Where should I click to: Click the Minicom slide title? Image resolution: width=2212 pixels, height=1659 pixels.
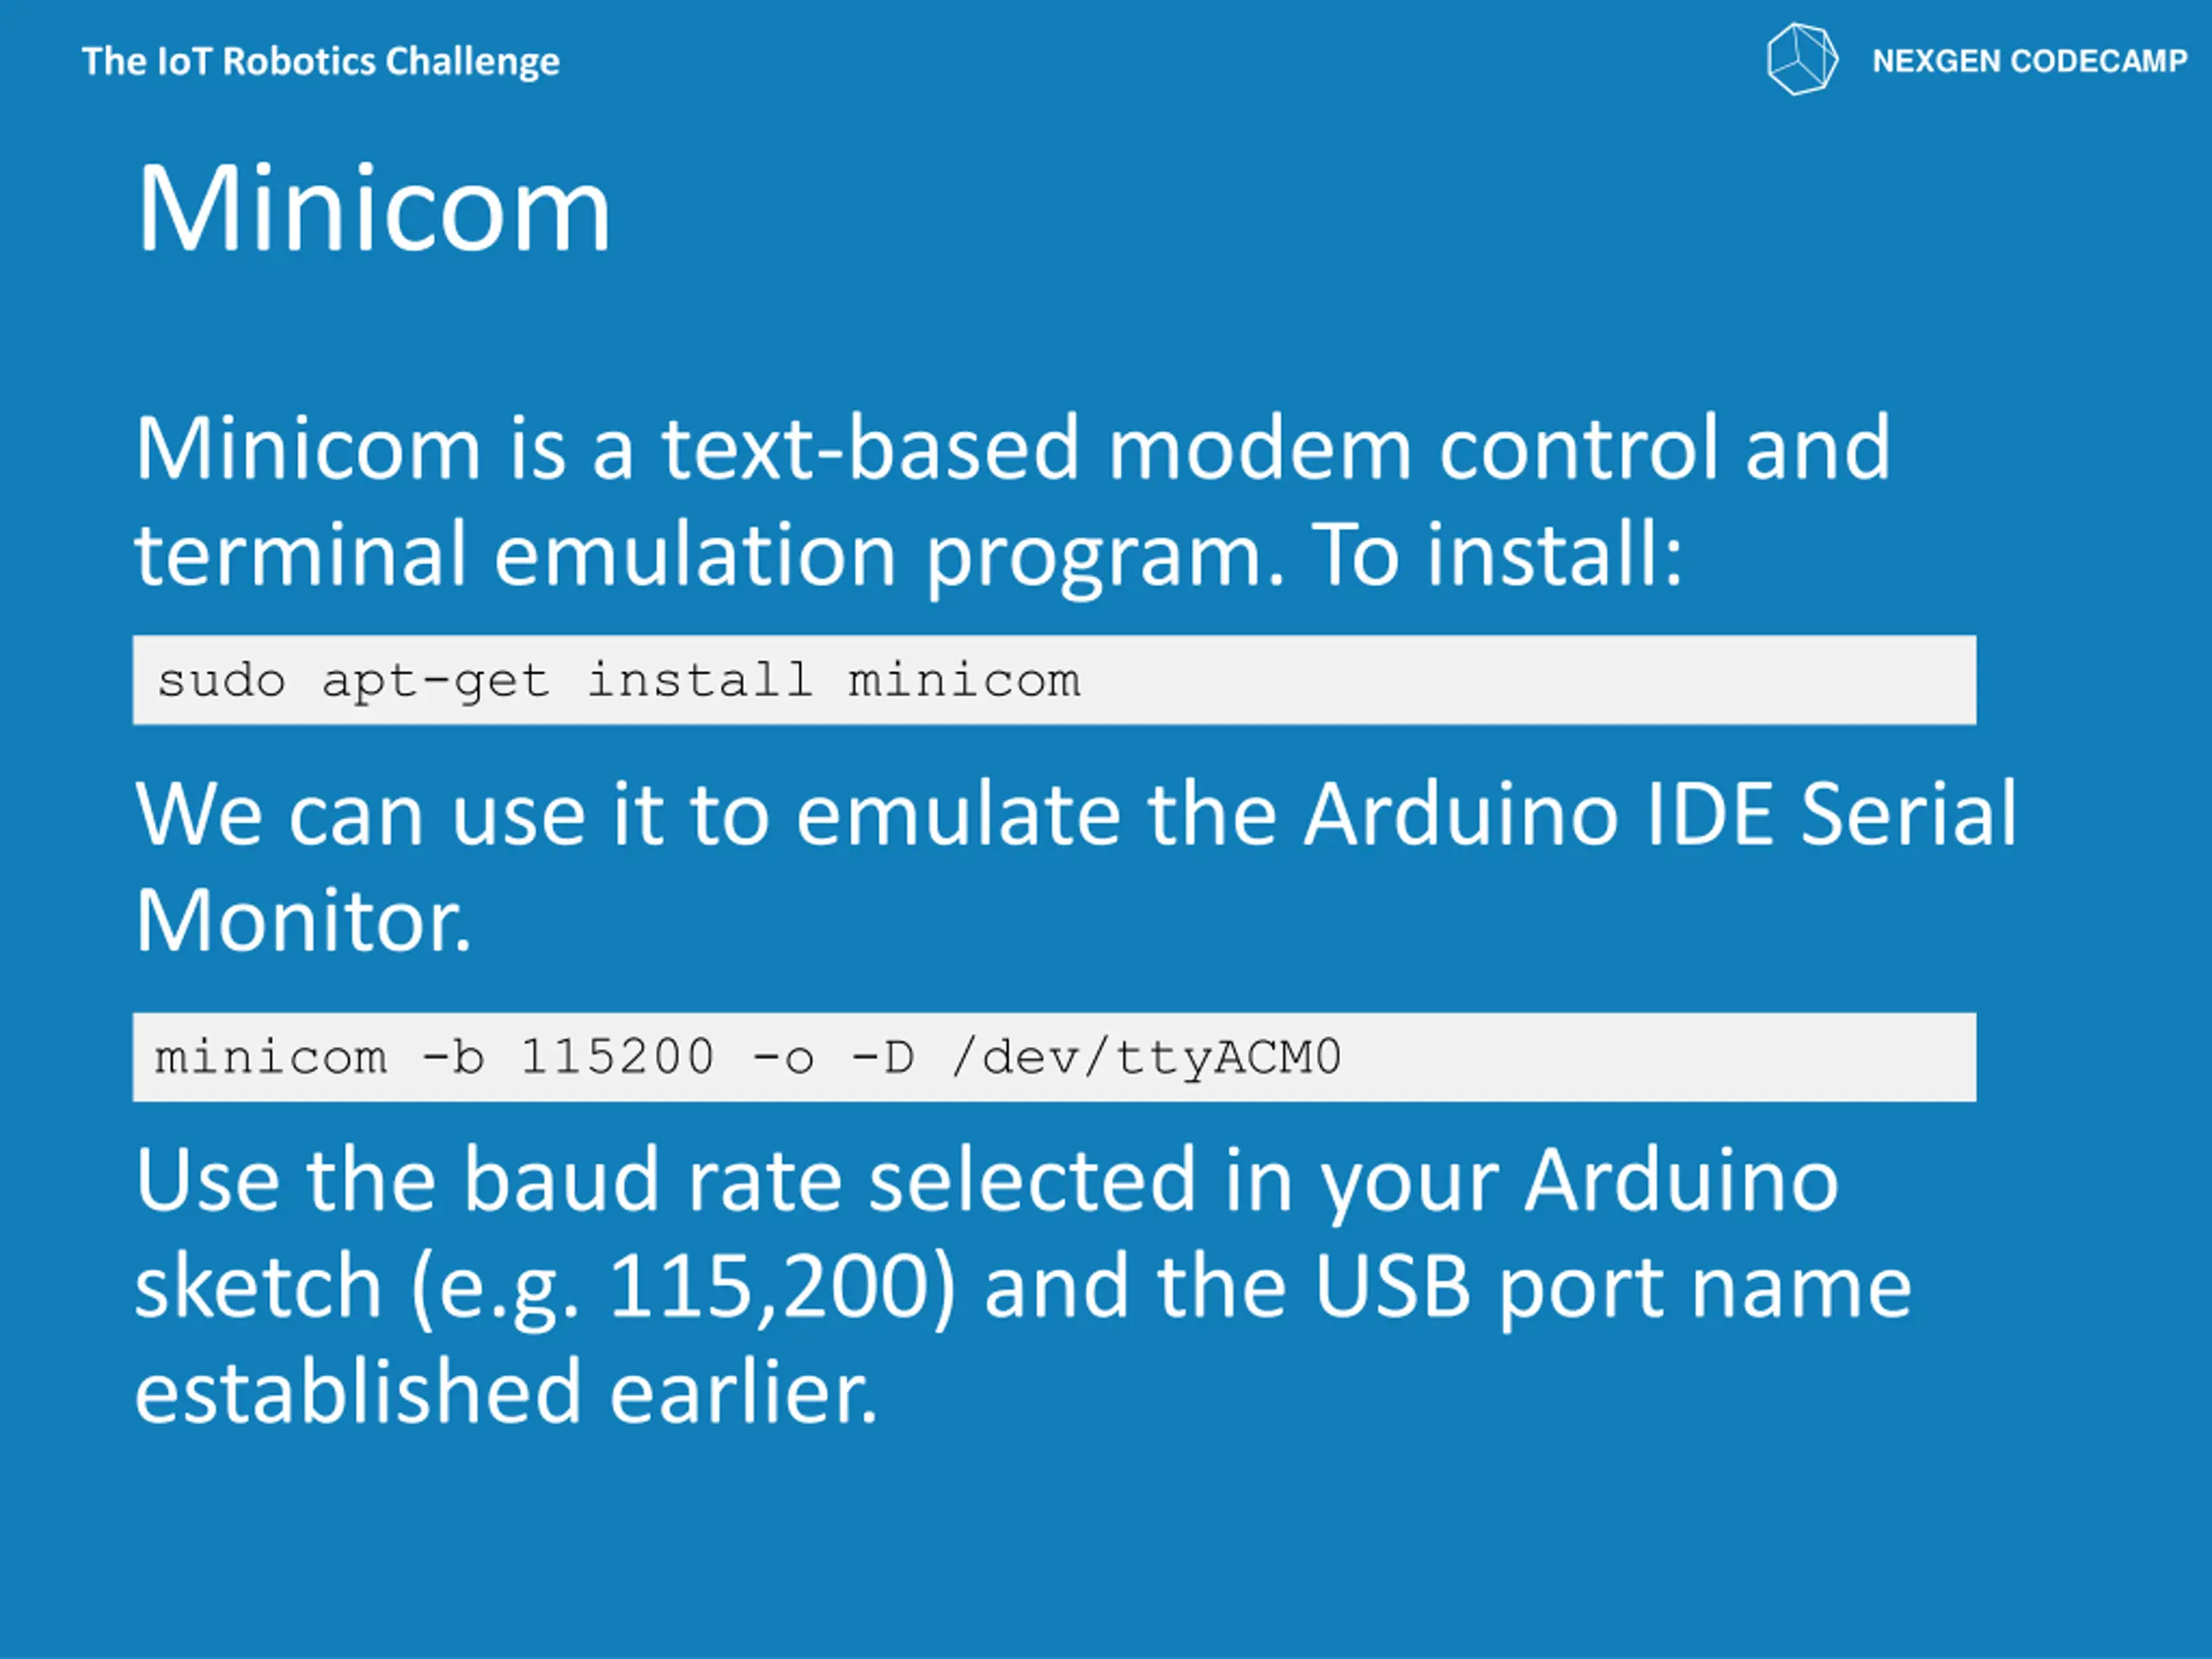pyautogui.click(x=373, y=208)
